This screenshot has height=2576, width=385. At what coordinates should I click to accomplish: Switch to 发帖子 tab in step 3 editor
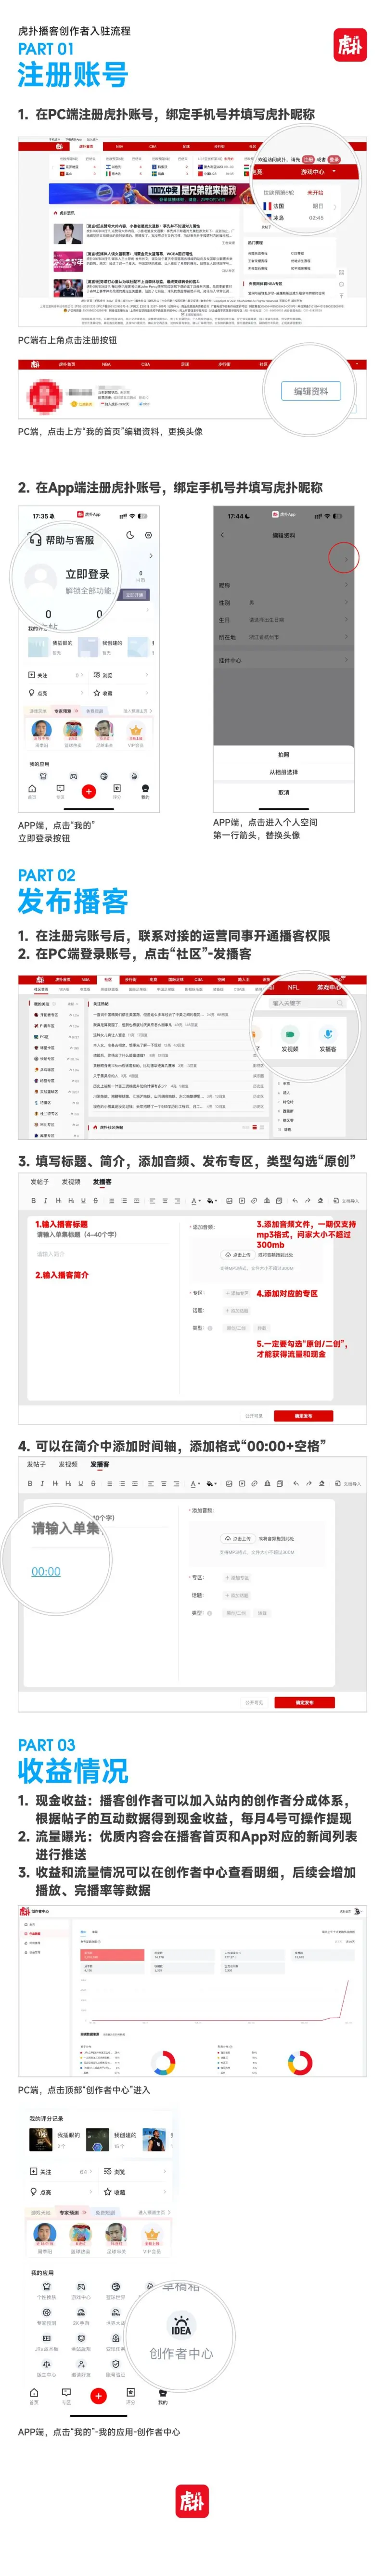pyautogui.click(x=39, y=1181)
